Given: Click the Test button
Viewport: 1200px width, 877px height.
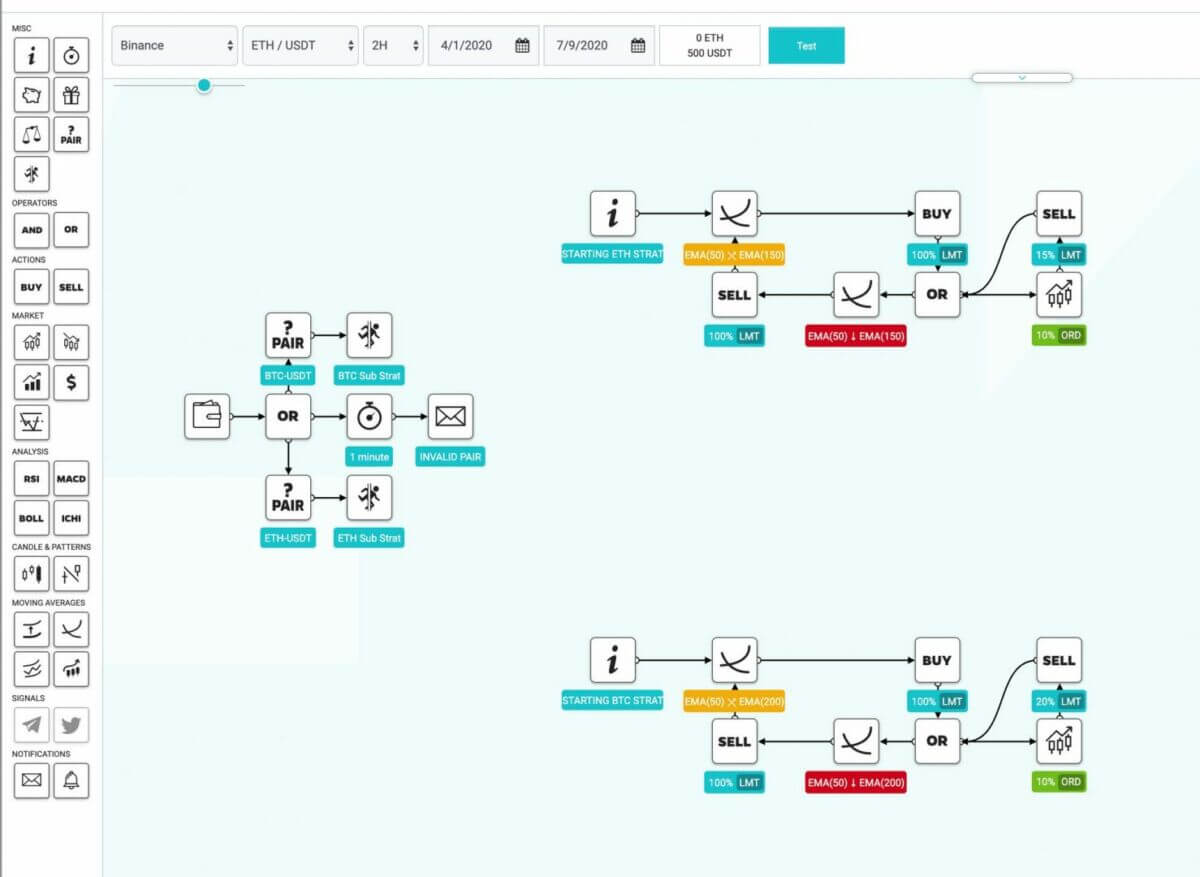Looking at the screenshot, I should 806,46.
